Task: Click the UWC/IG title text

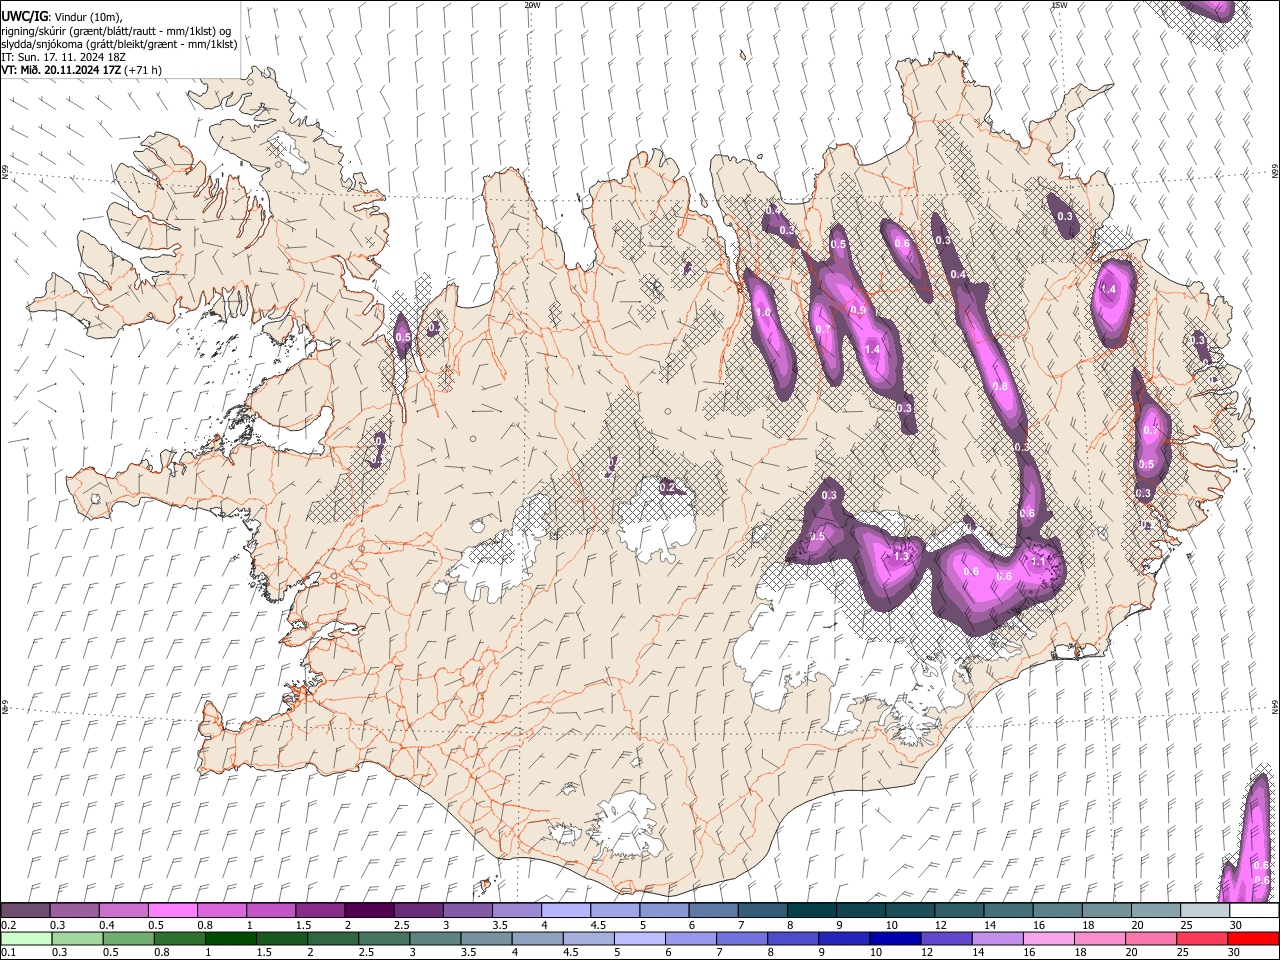Action: coord(24,17)
